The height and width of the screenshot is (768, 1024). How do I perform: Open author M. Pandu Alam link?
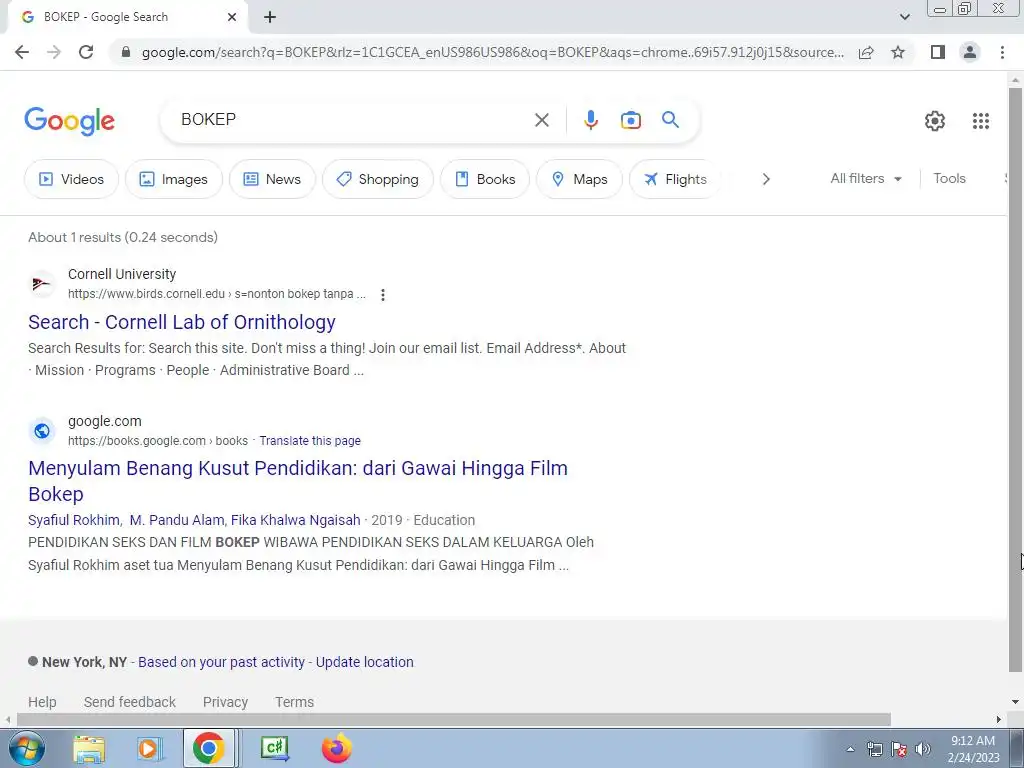click(x=177, y=520)
